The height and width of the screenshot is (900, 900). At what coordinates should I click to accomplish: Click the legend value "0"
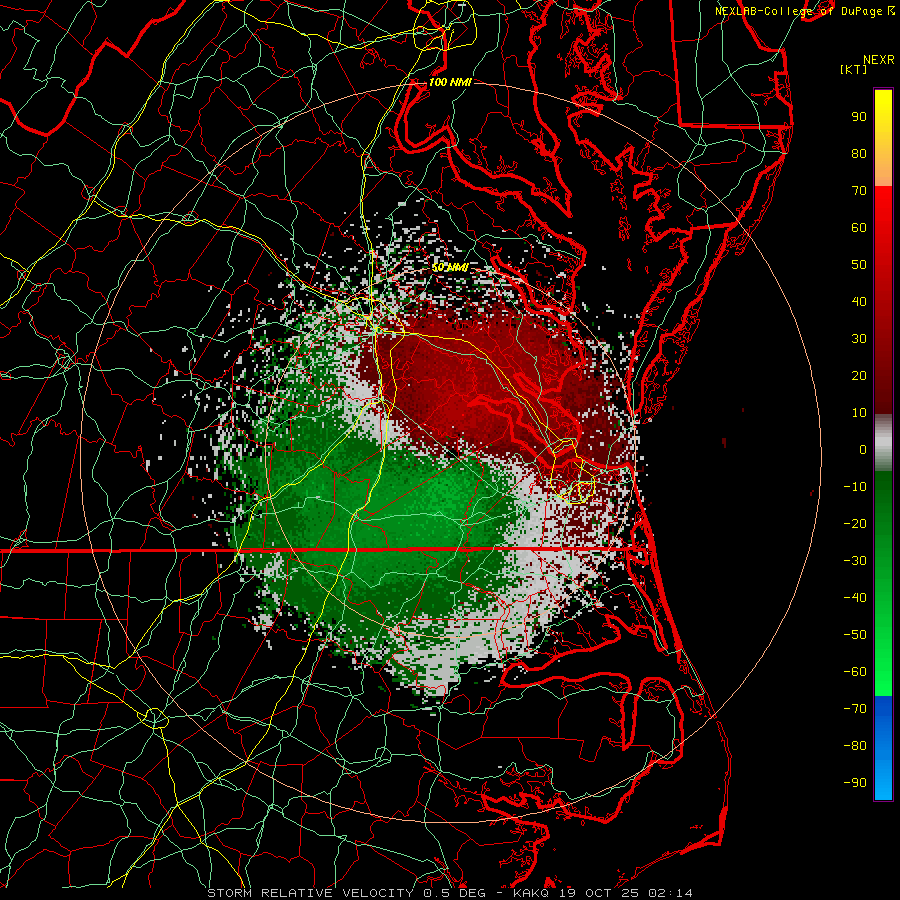coord(863,449)
